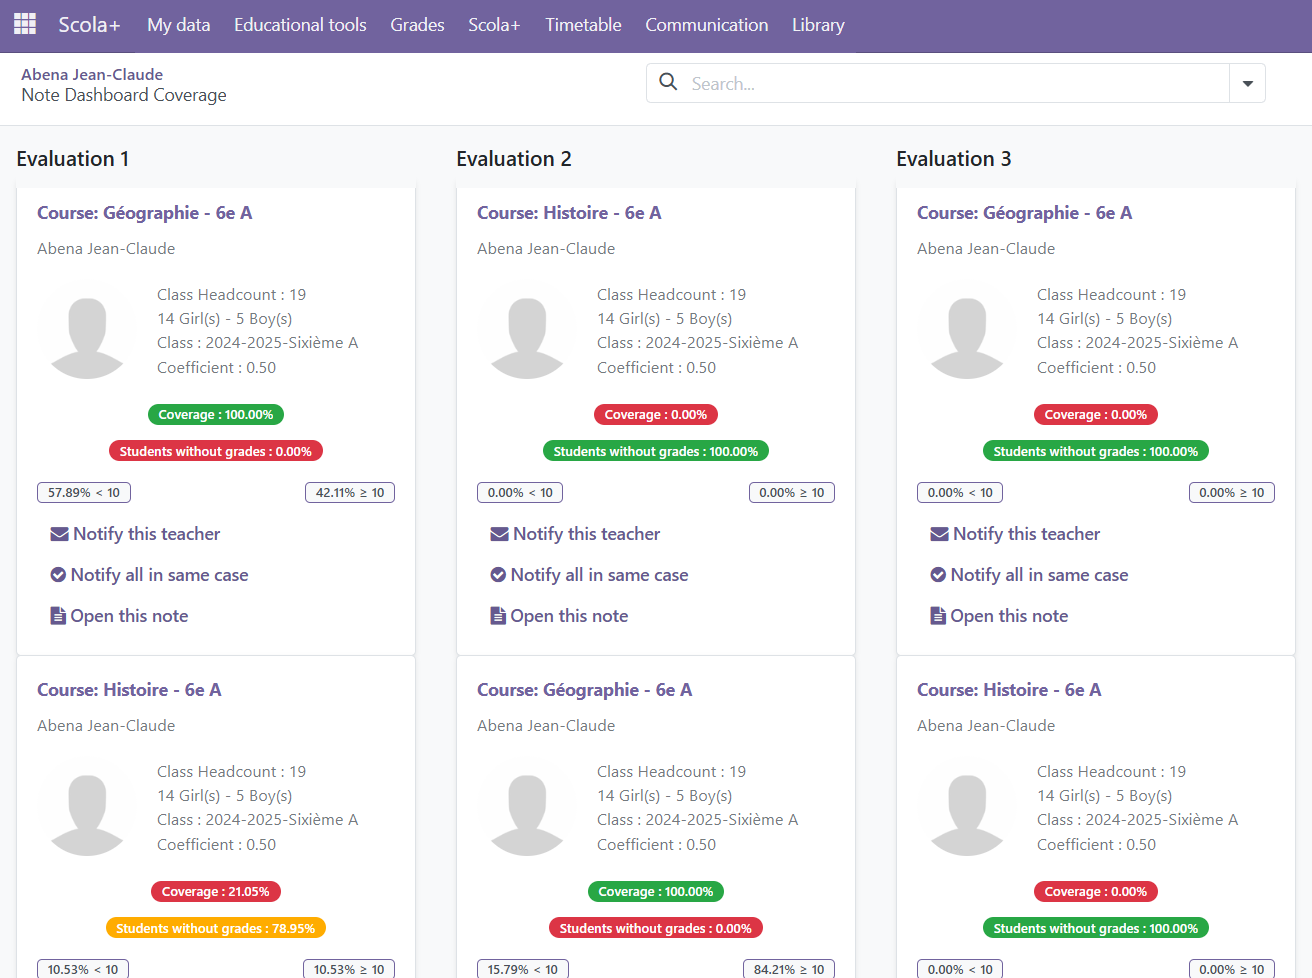Click orange Students without grades : 78.95% badge
The image size is (1312, 978).
coord(216,929)
